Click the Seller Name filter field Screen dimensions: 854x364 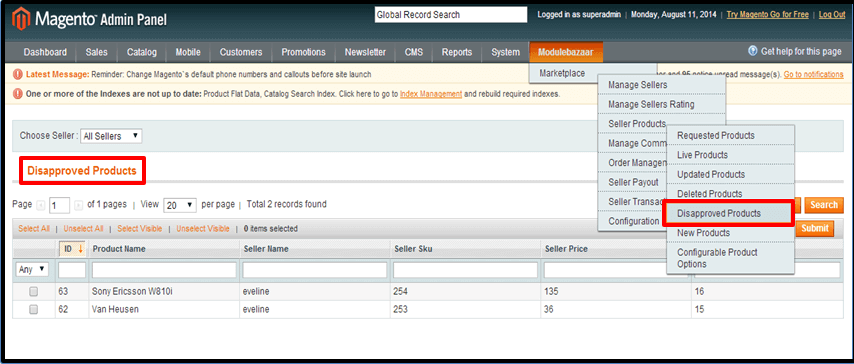(315, 269)
